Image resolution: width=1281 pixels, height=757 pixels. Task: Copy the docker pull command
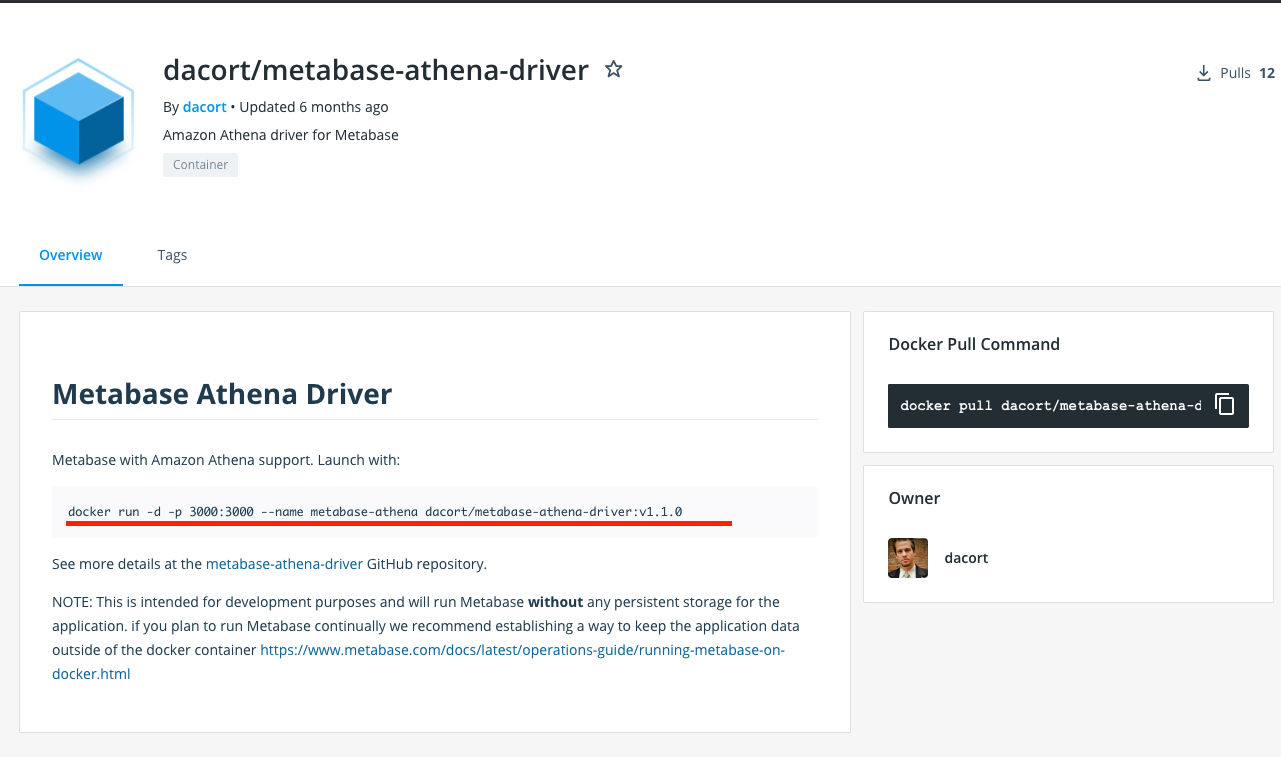[1225, 404]
